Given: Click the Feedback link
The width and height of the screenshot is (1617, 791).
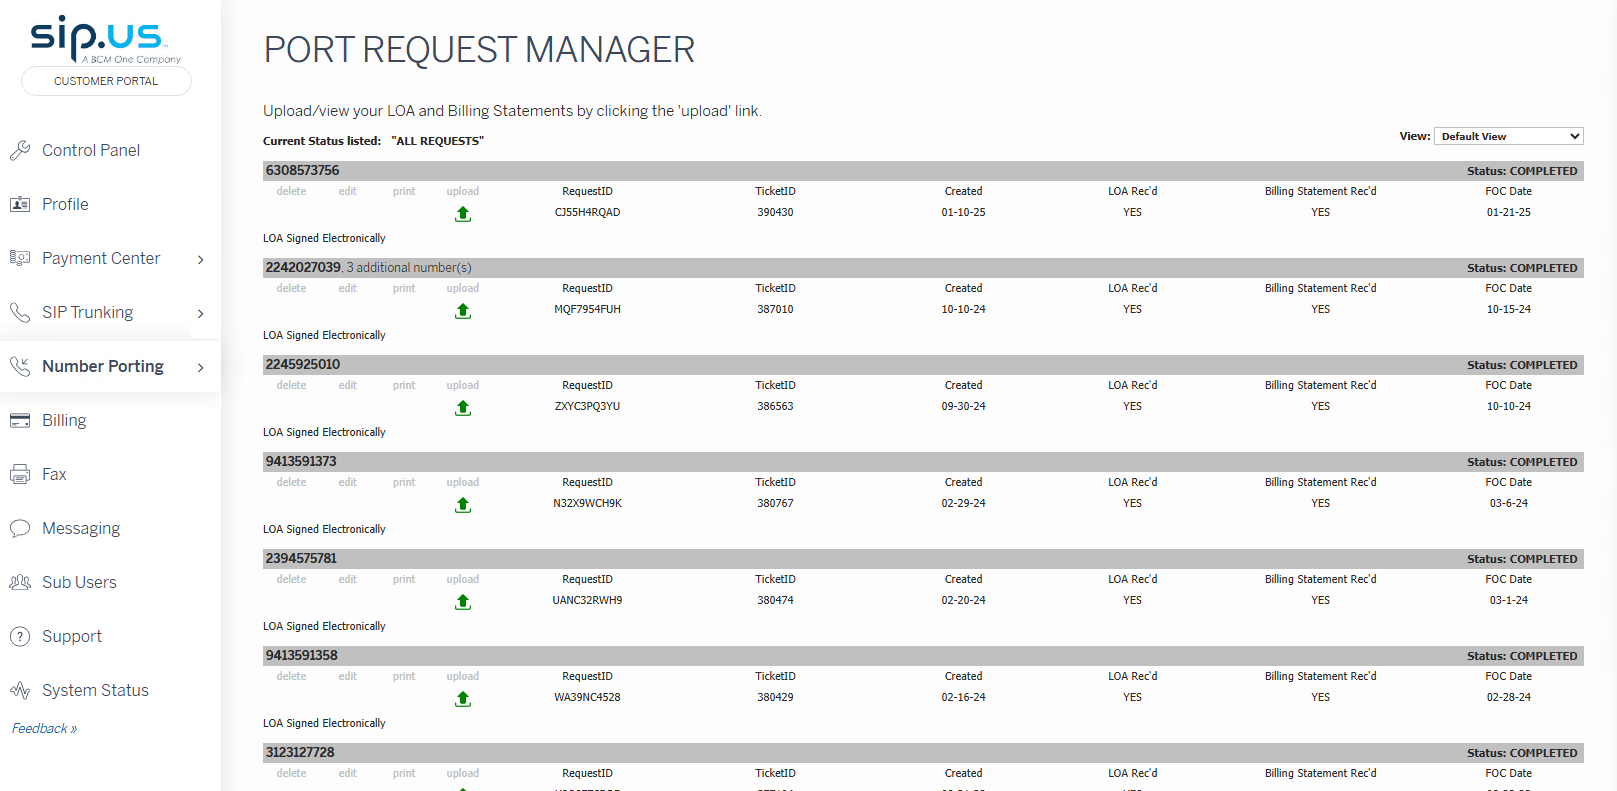Looking at the screenshot, I should pos(44,728).
